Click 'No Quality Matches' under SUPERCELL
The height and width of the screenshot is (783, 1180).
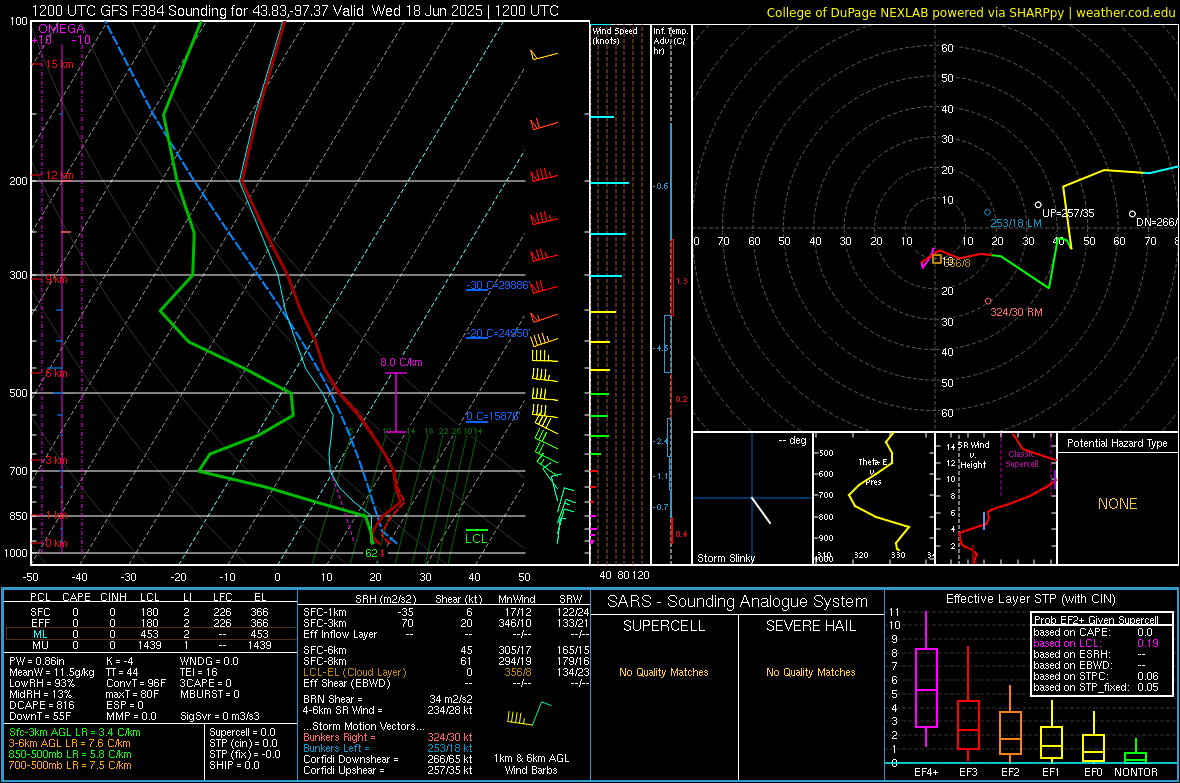tap(664, 672)
